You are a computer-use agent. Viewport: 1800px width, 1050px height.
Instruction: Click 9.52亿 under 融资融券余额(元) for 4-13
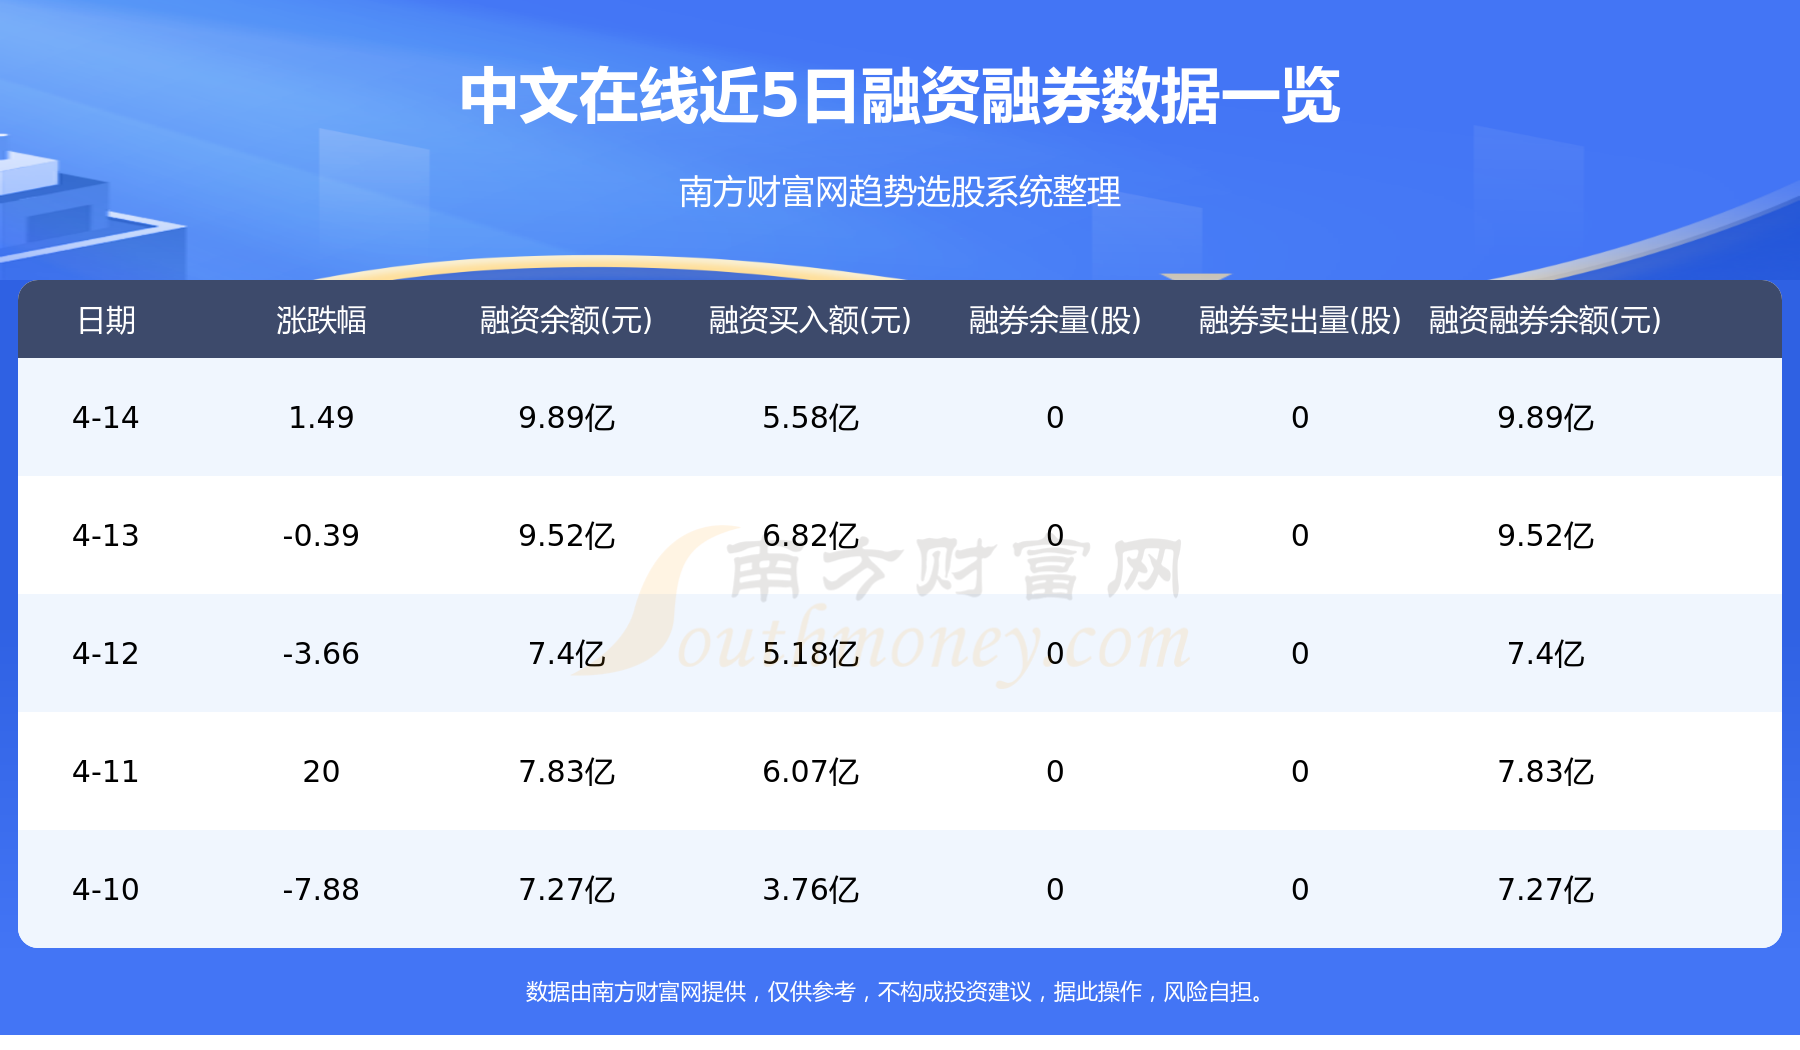tap(1545, 536)
